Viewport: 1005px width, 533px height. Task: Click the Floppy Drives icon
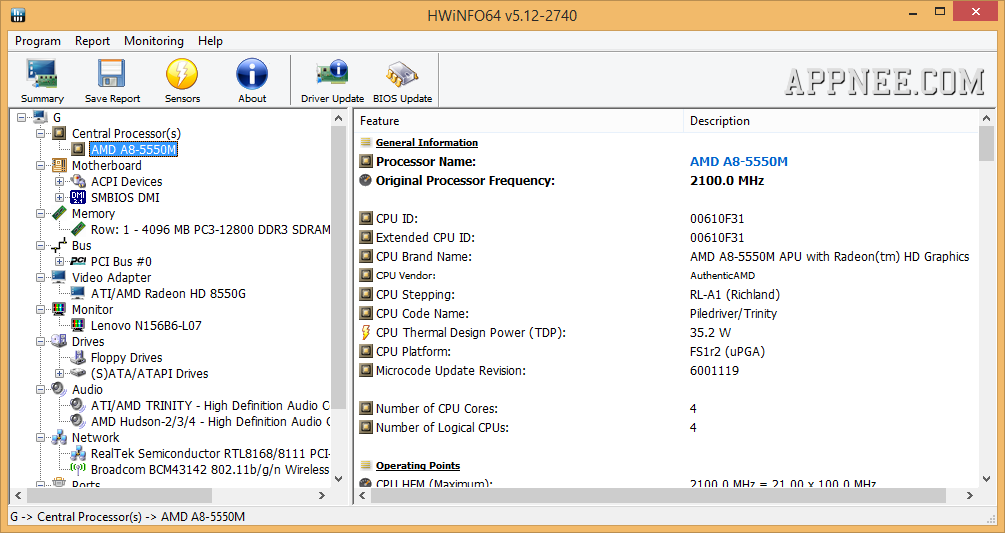click(x=78, y=357)
